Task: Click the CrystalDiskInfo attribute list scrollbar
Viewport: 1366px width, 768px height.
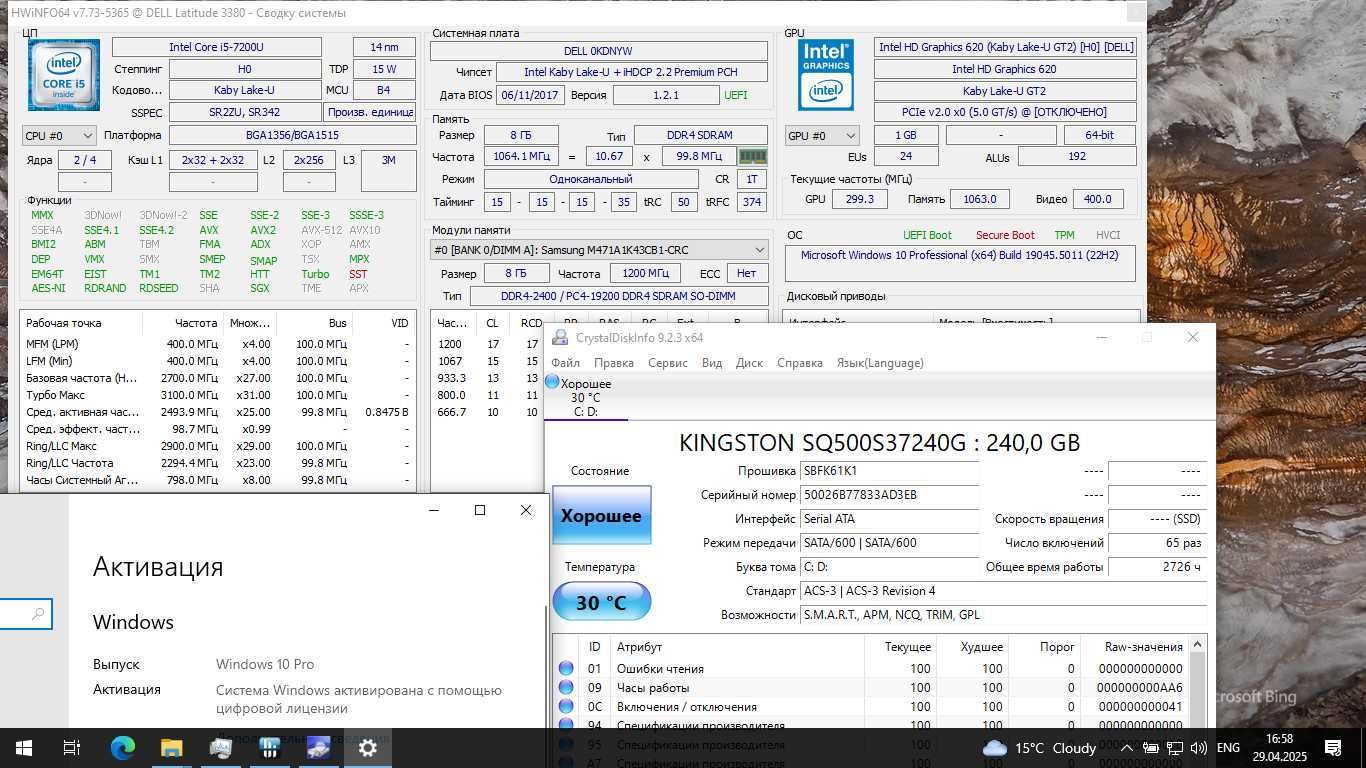Action: [x=1200, y=682]
